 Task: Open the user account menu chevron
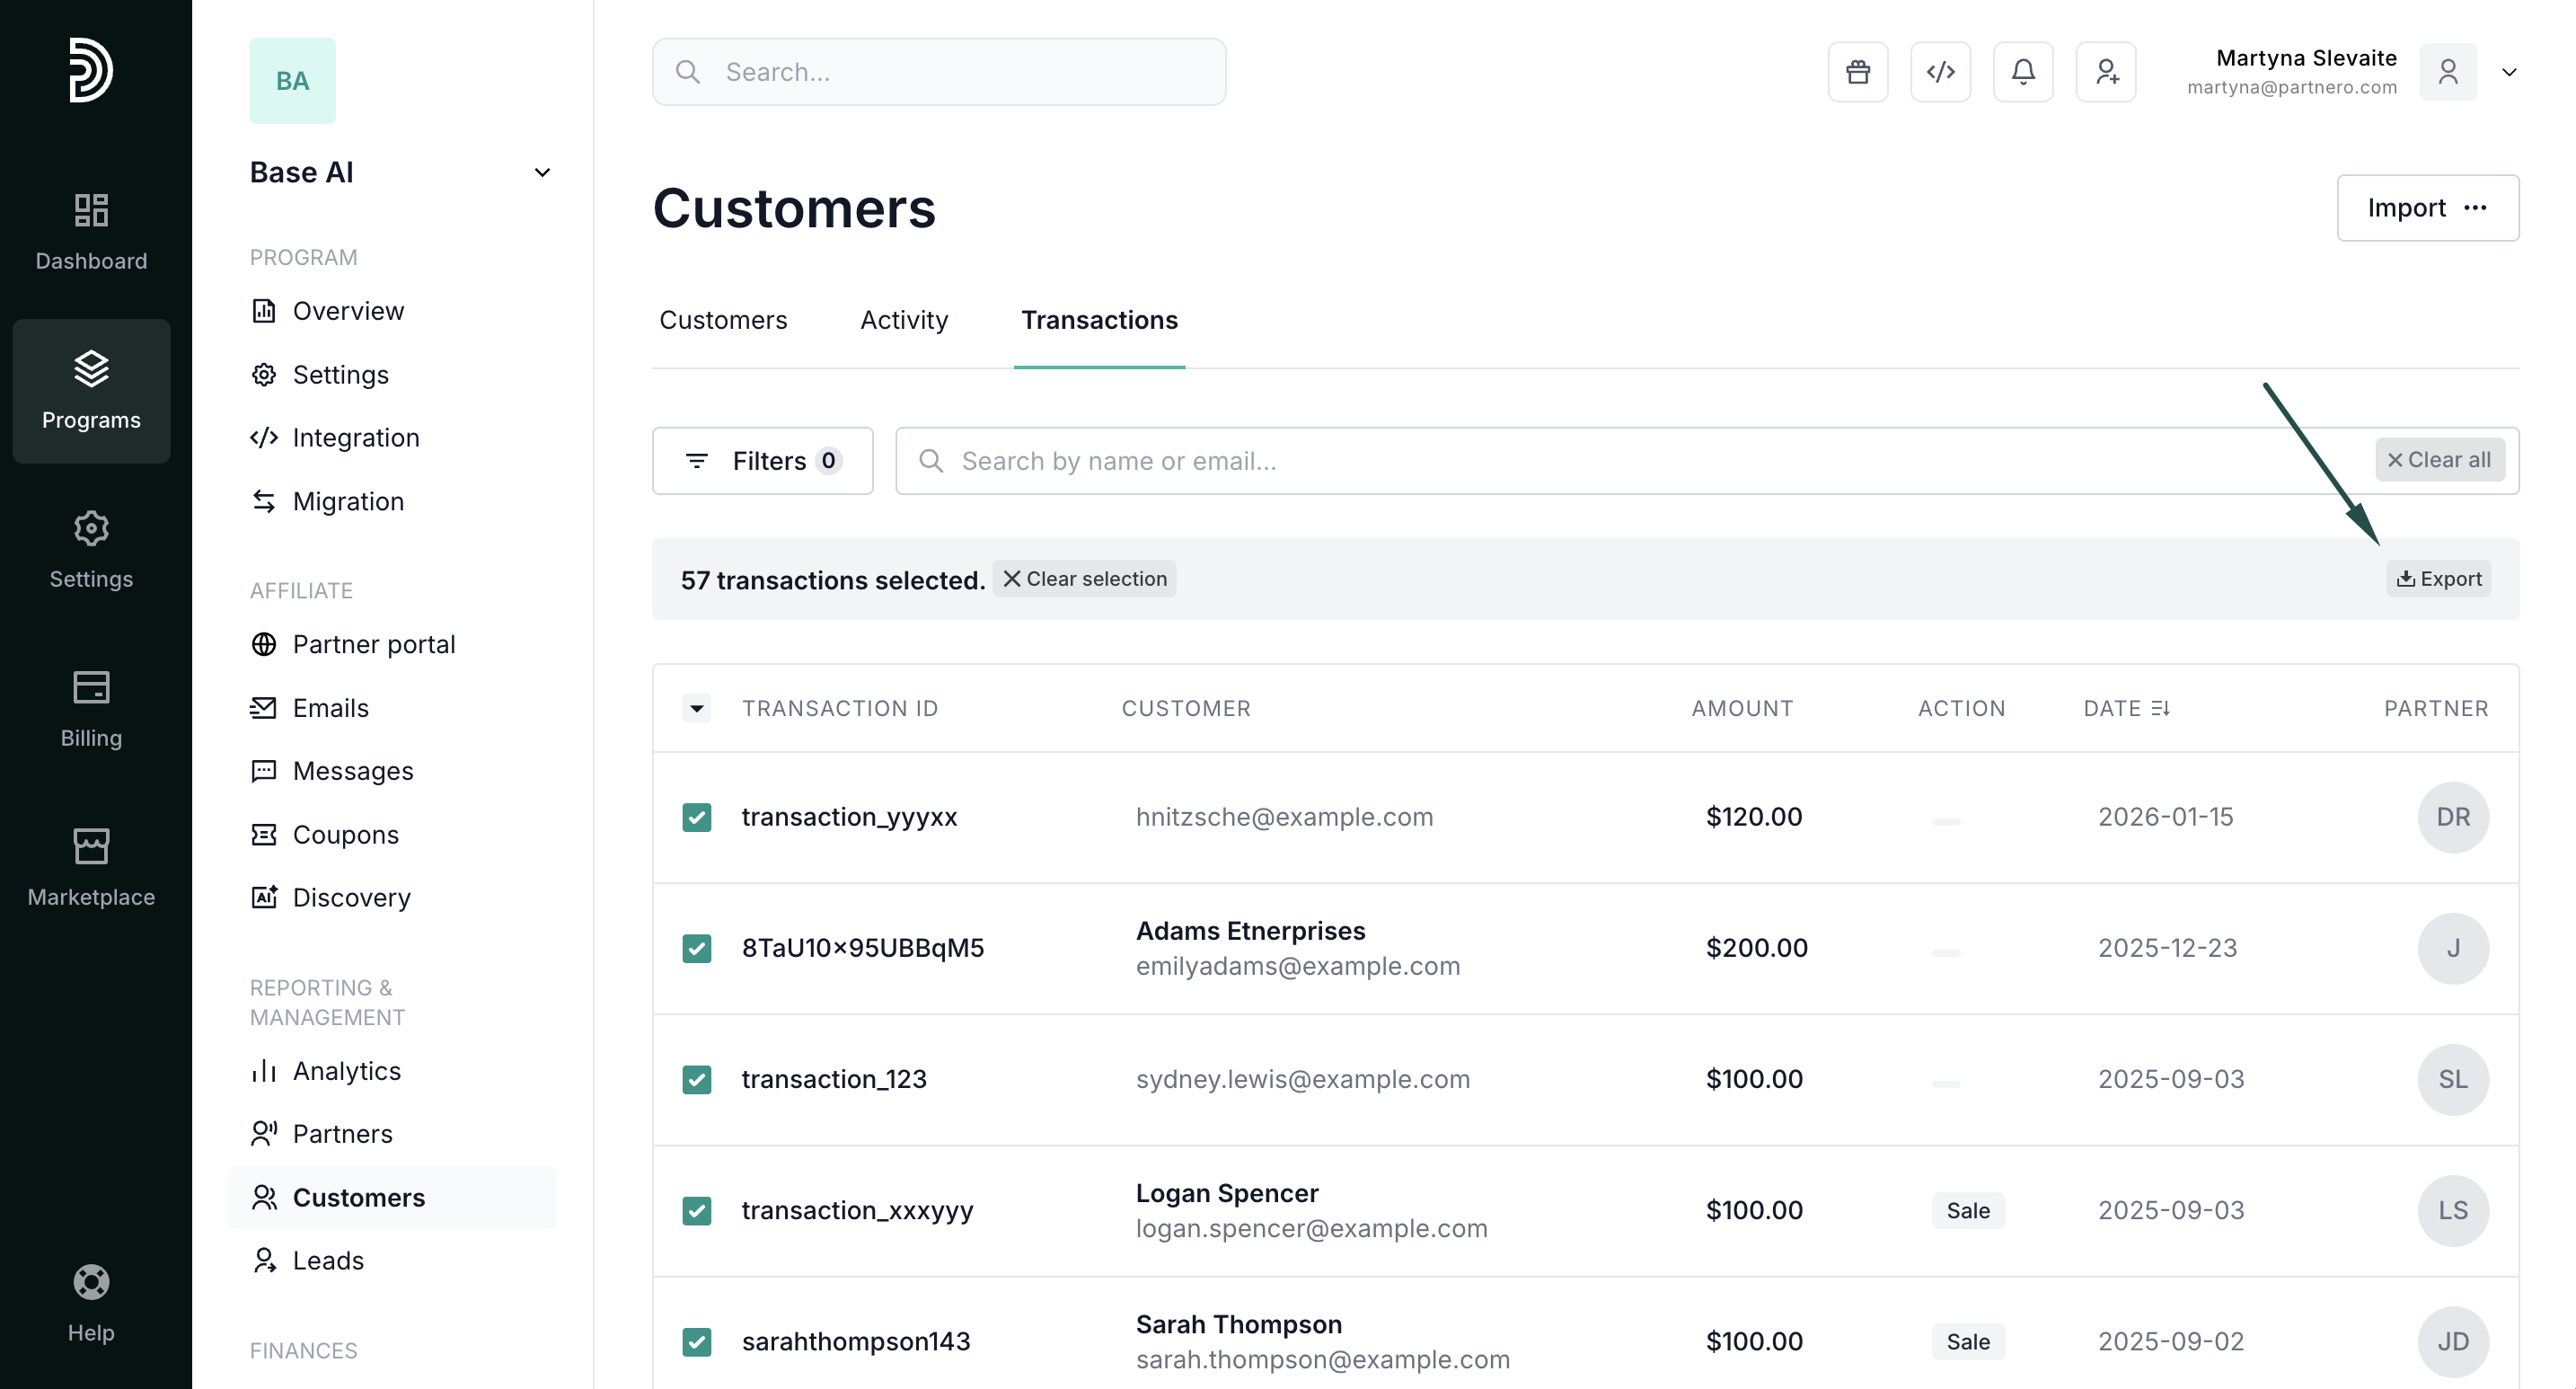(x=2508, y=72)
